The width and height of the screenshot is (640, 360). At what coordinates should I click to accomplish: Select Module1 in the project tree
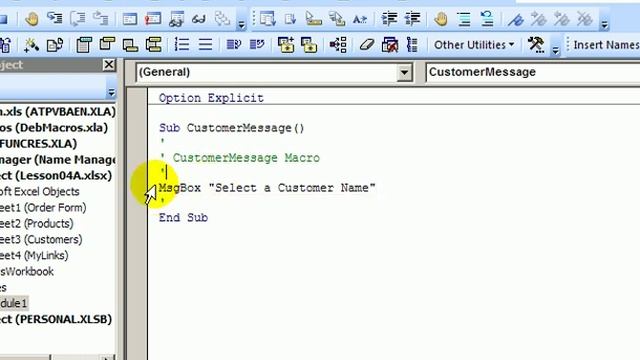13,303
